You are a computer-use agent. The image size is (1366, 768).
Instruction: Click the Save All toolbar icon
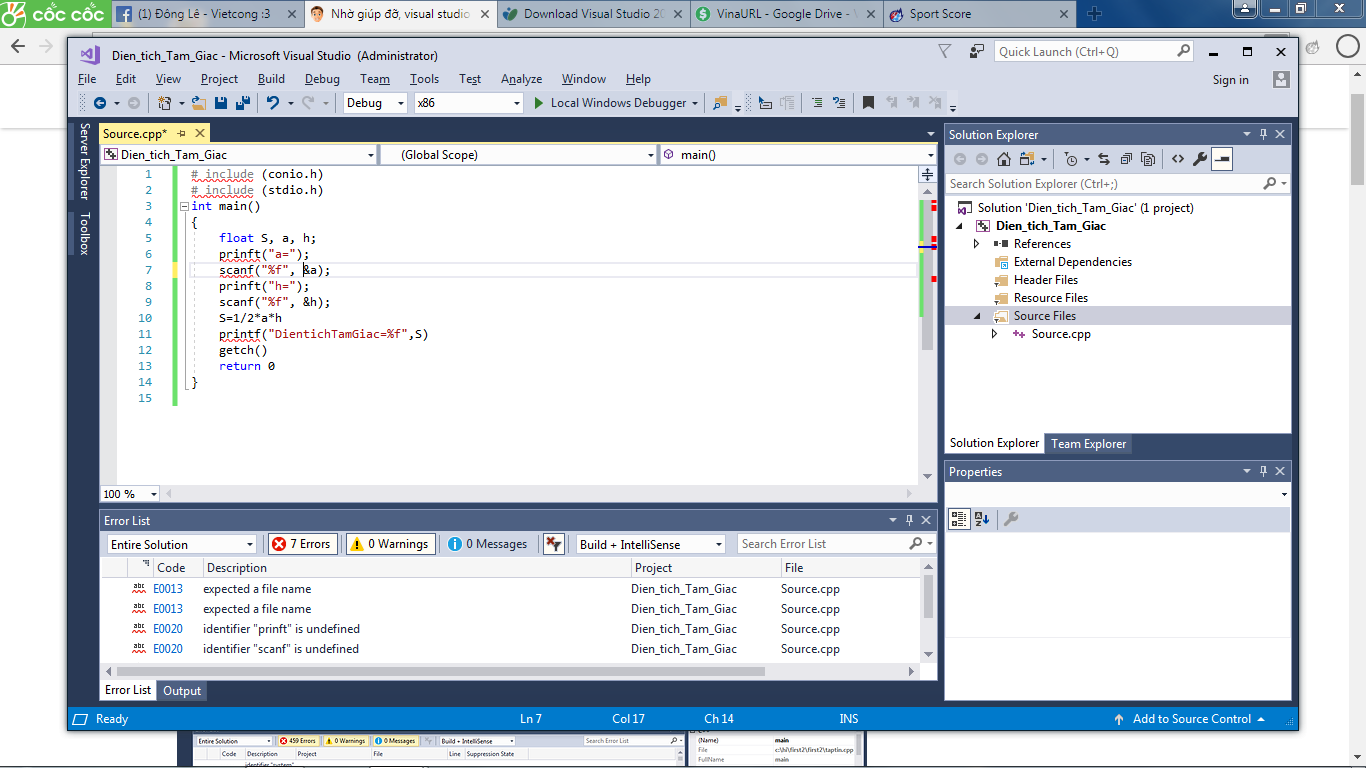243,103
